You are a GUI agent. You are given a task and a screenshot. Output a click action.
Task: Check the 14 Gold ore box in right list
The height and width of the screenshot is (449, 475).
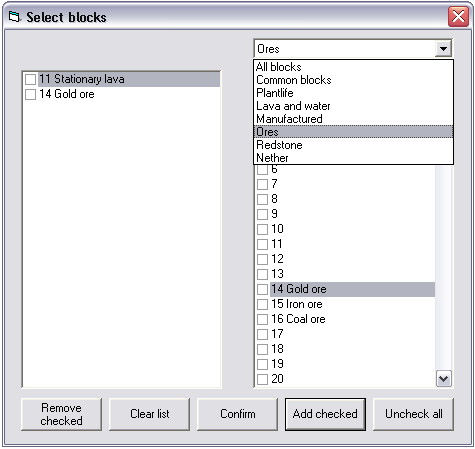262,289
